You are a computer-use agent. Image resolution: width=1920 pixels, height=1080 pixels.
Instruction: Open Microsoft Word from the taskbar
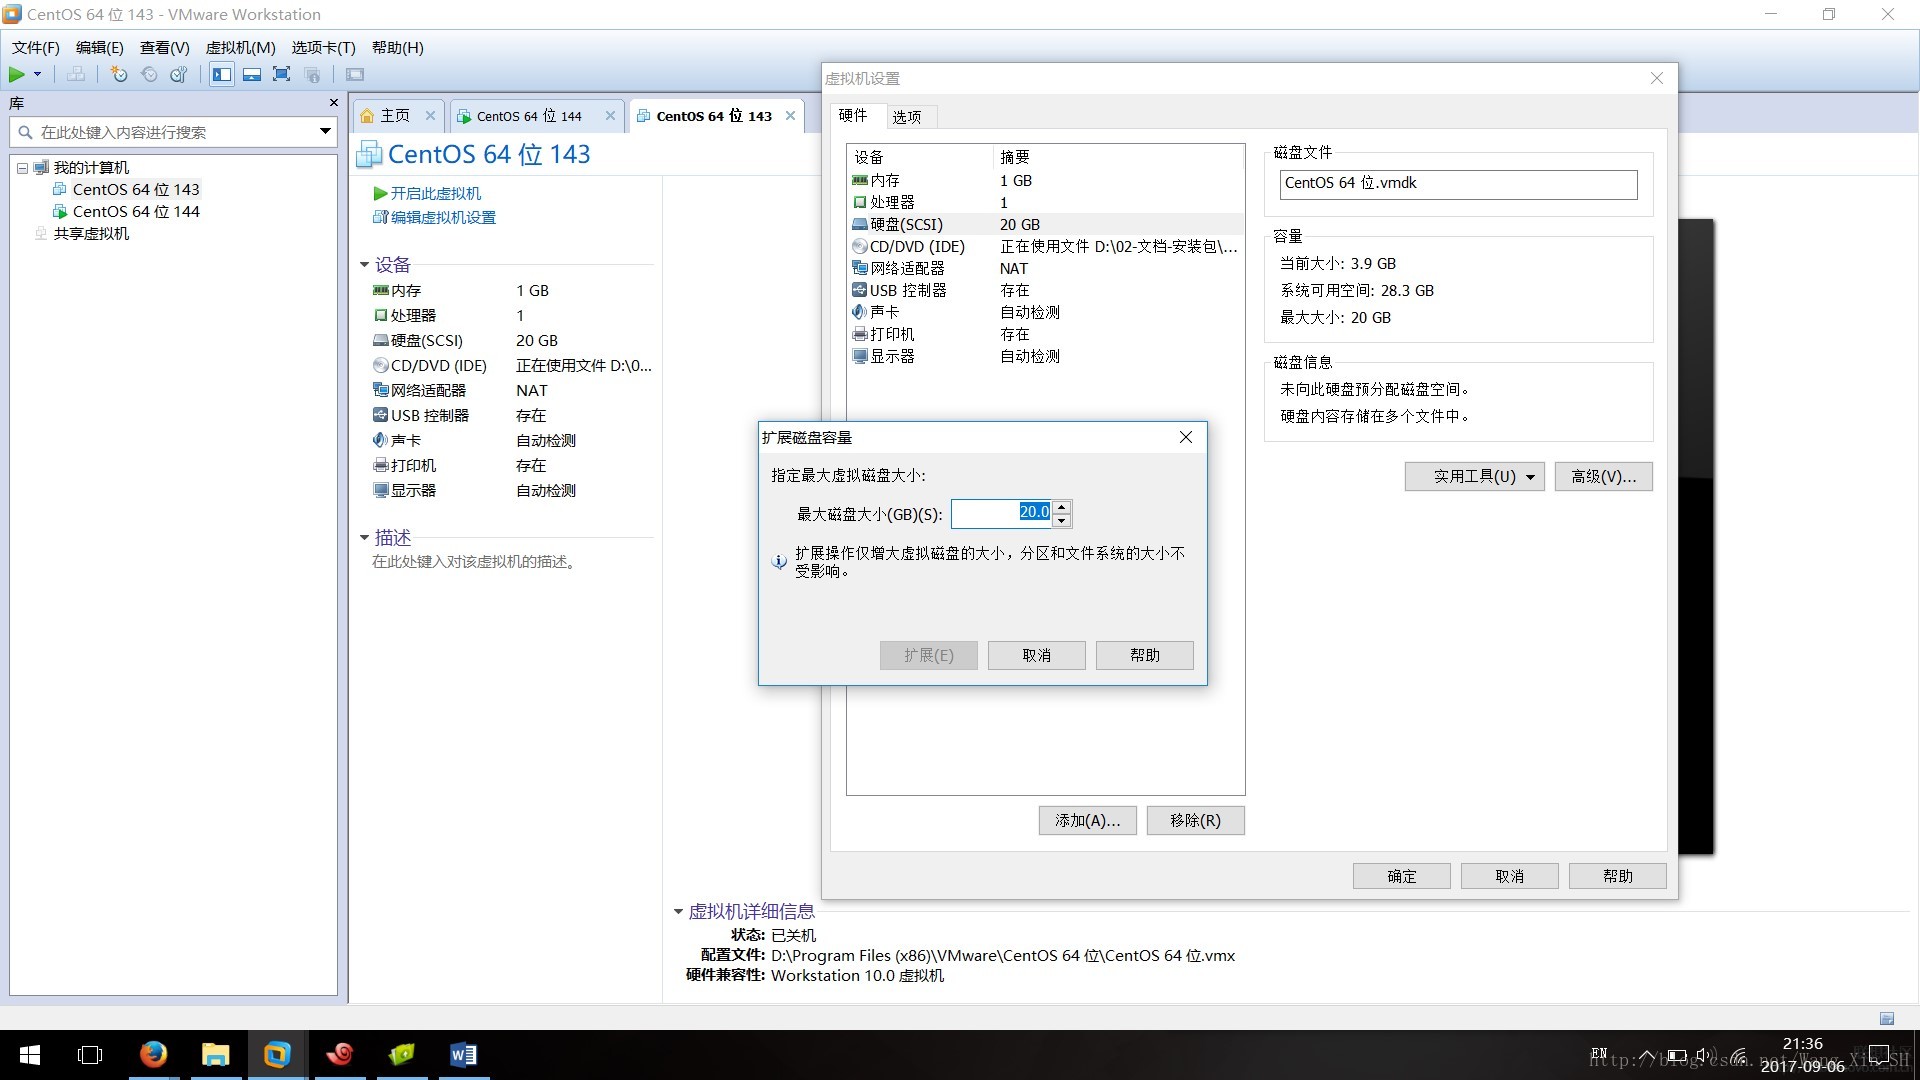click(462, 1054)
